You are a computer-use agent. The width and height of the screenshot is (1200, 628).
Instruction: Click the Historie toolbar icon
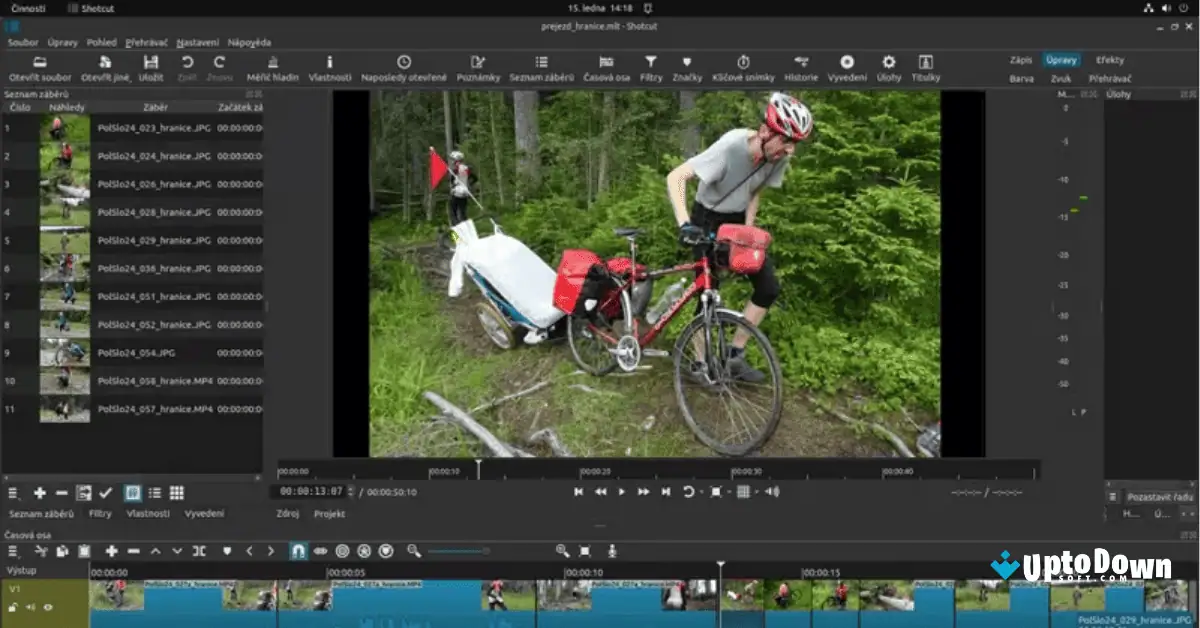(x=800, y=62)
